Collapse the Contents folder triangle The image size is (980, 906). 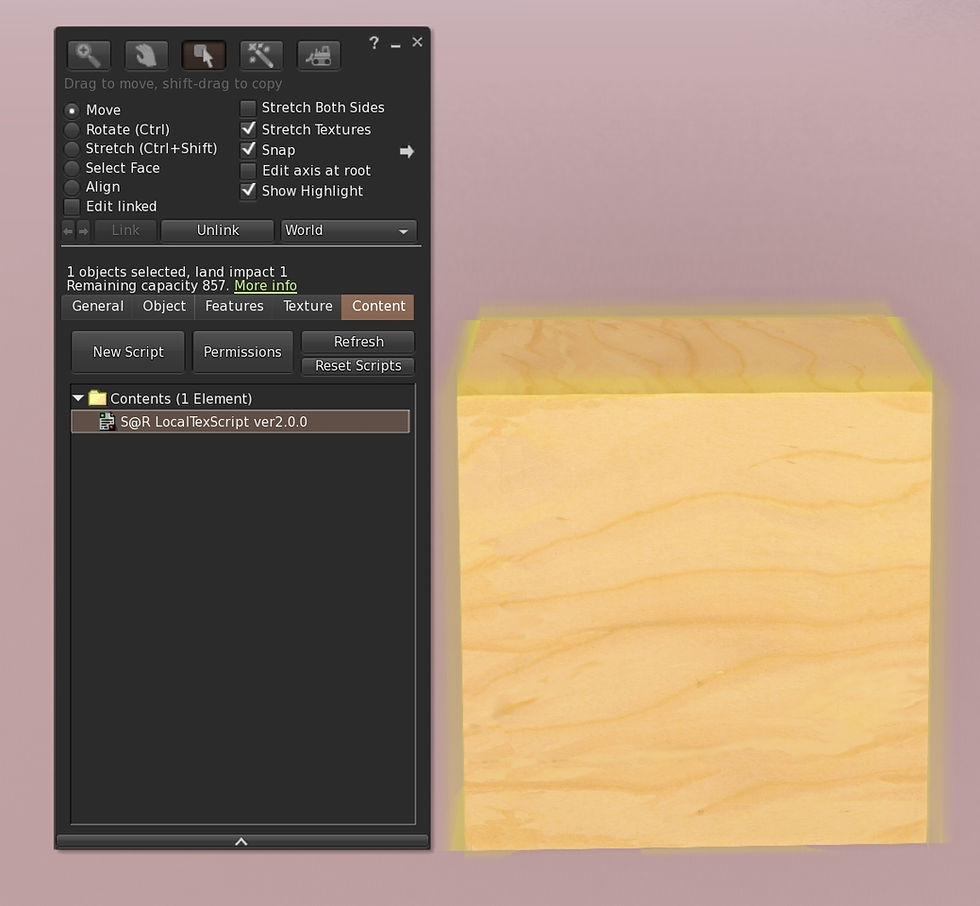pyautogui.click(x=78, y=398)
